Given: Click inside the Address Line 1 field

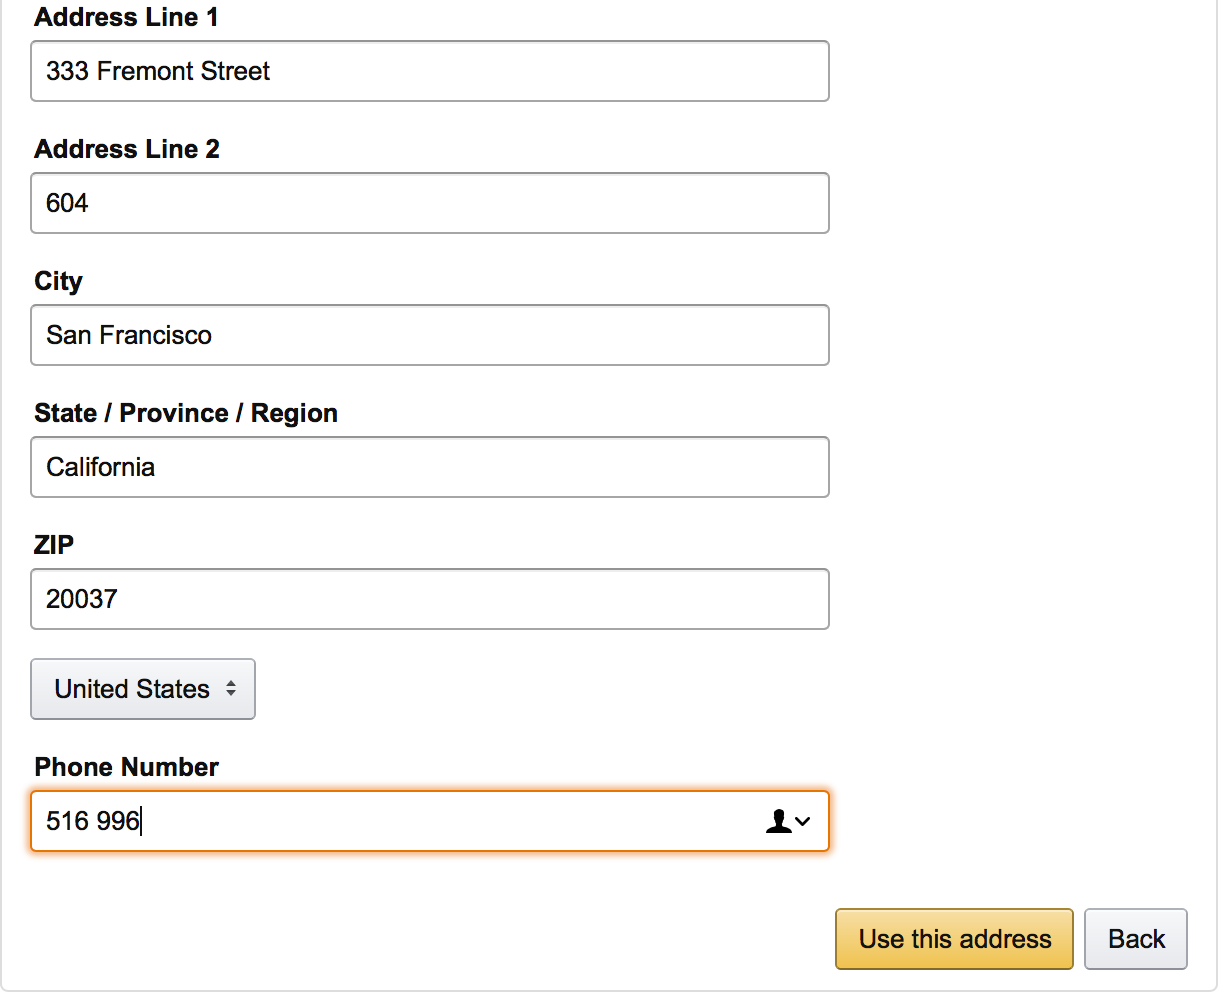Looking at the screenshot, I should [x=430, y=71].
